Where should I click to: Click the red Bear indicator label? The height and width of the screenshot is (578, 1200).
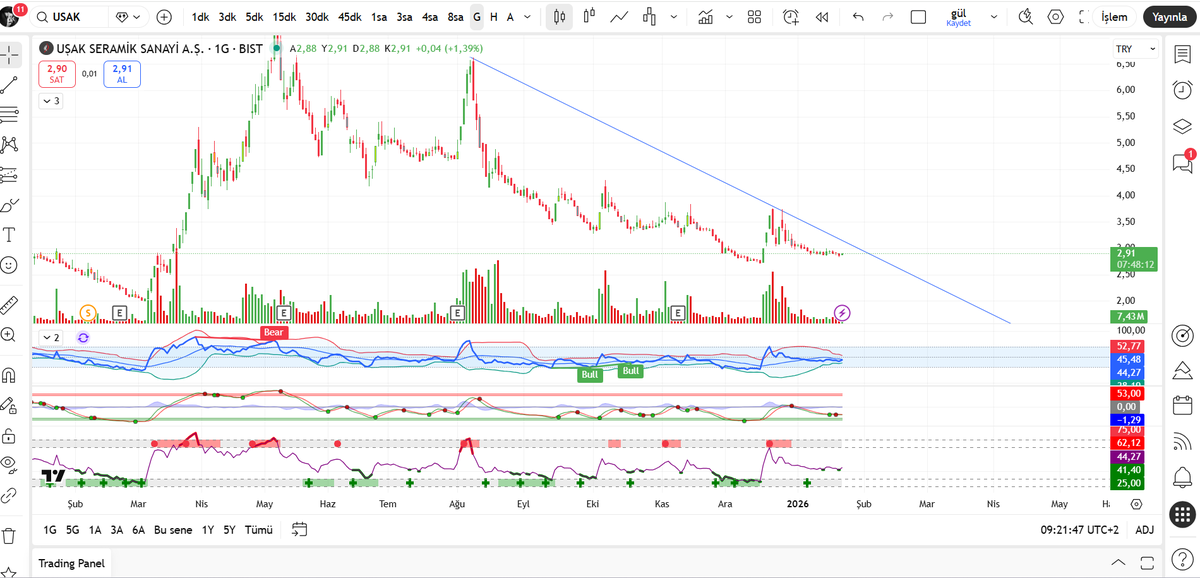[x=274, y=332]
